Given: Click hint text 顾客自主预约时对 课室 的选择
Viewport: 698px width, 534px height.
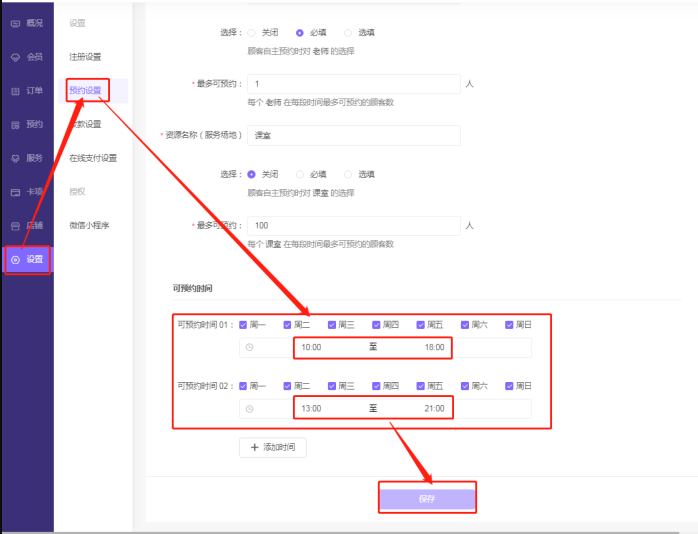Looking at the screenshot, I should [x=301, y=193].
